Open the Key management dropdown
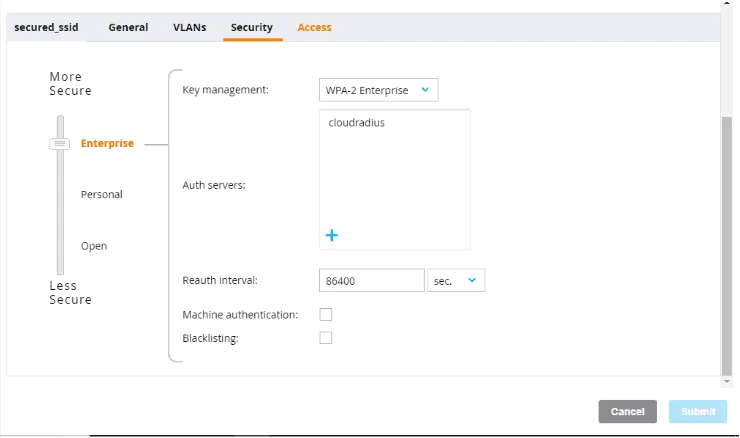This screenshot has height=438, width=740. coord(378,90)
